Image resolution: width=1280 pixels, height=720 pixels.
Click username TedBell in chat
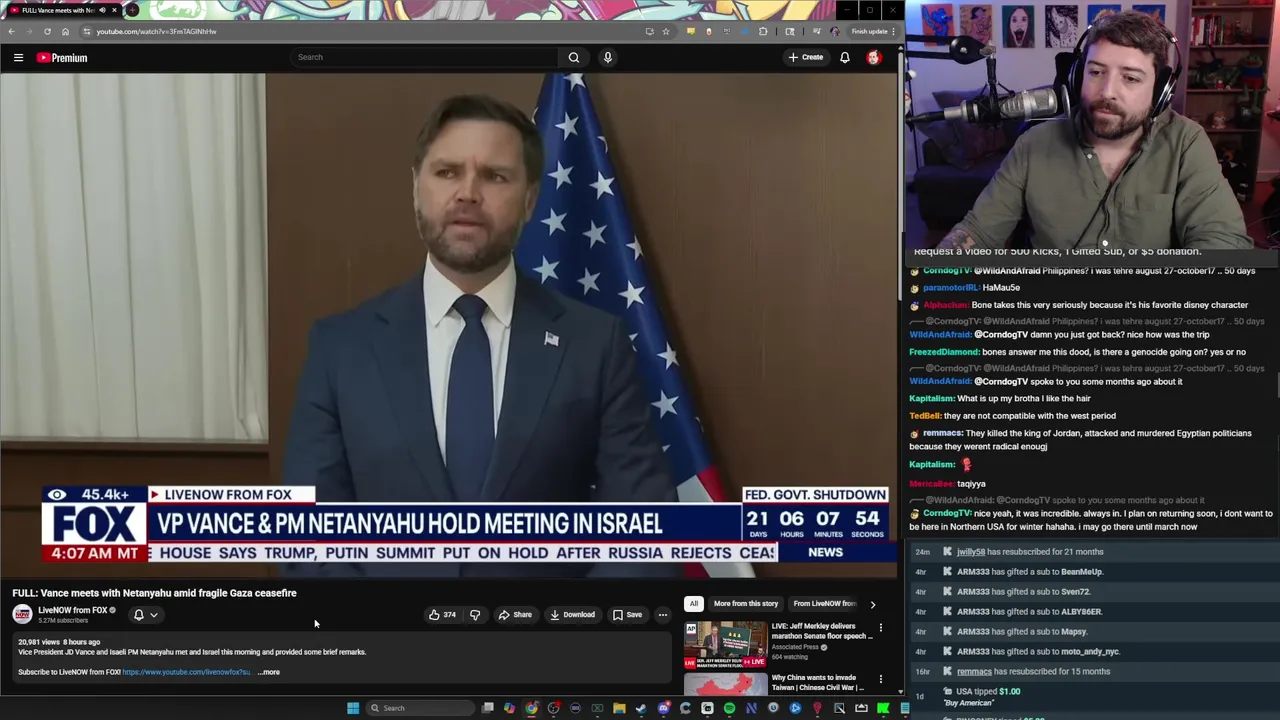point(925,416)
